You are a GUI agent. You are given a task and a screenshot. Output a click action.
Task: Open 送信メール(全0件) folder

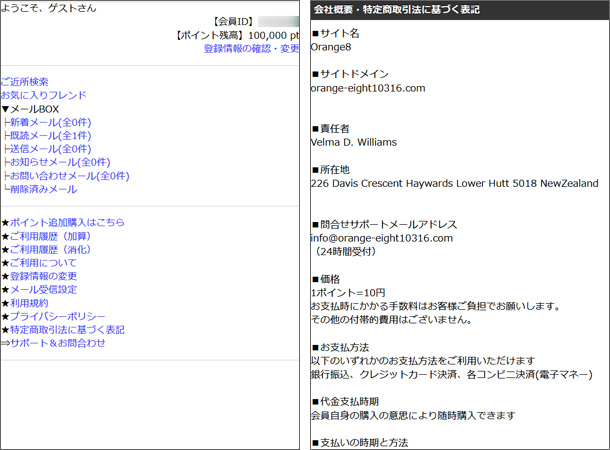coord(50,149)
